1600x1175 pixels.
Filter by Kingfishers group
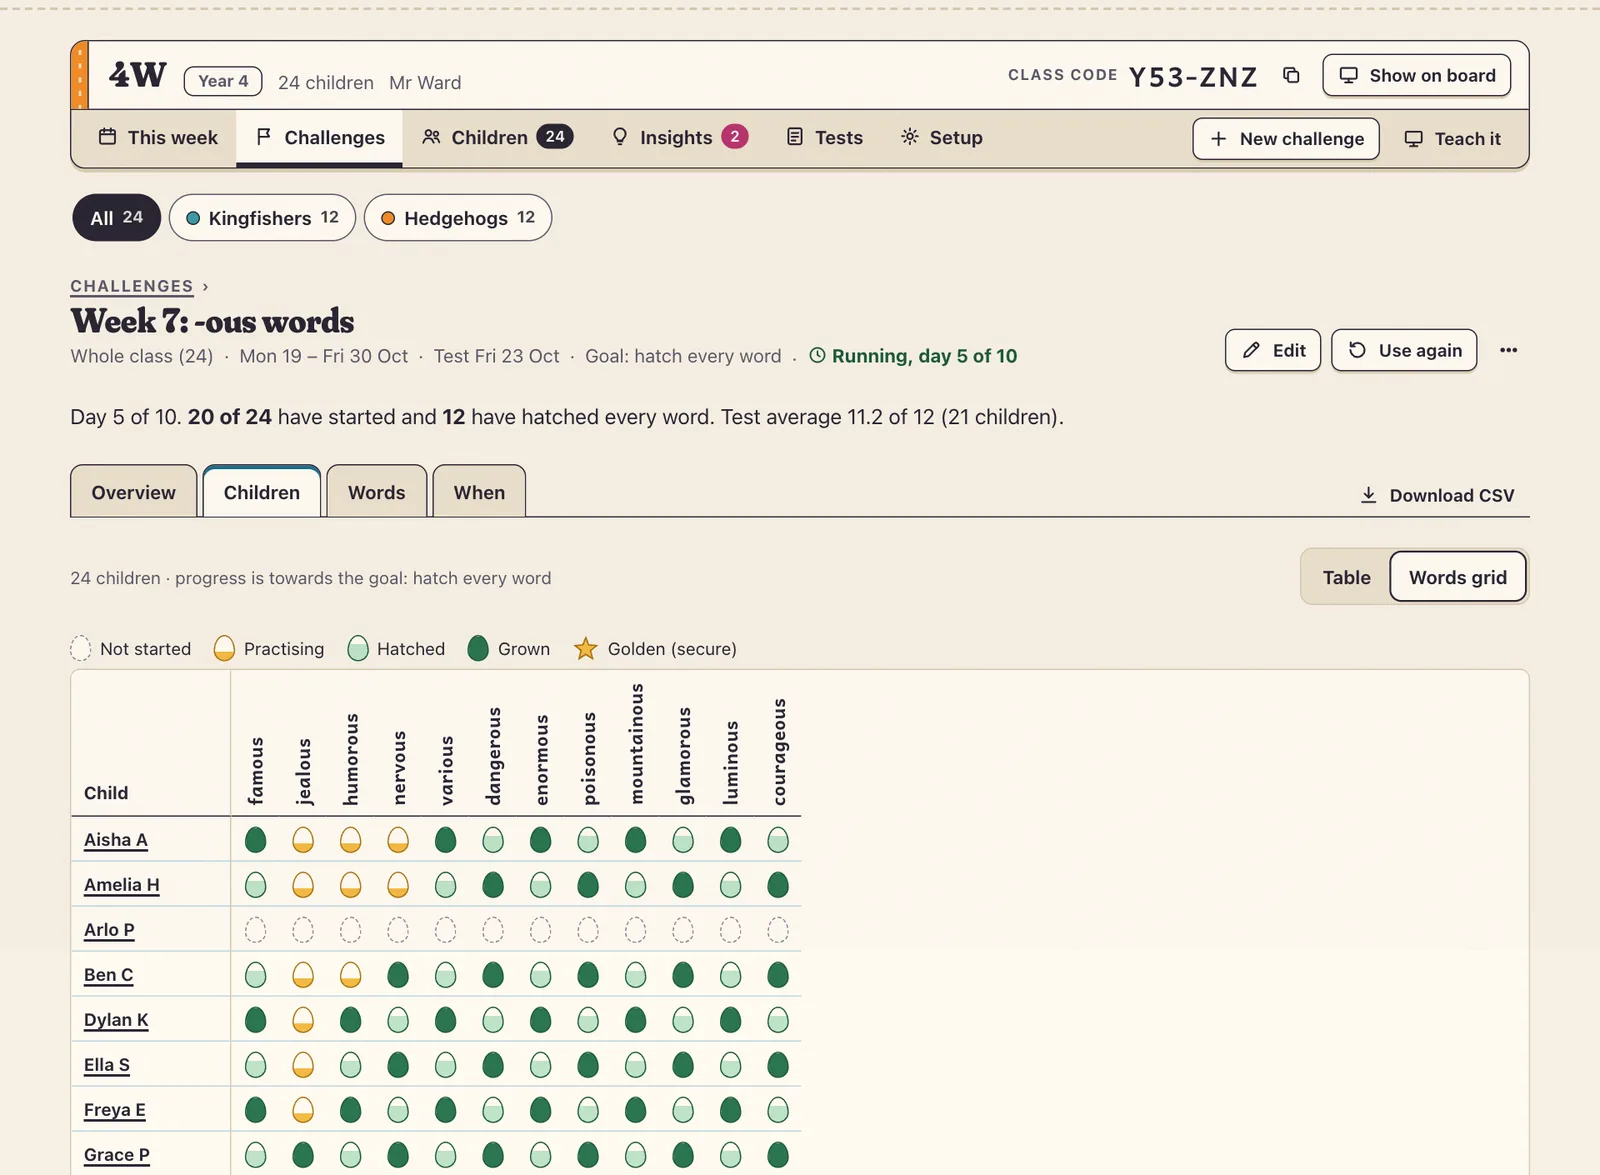[x=262, y=218]
